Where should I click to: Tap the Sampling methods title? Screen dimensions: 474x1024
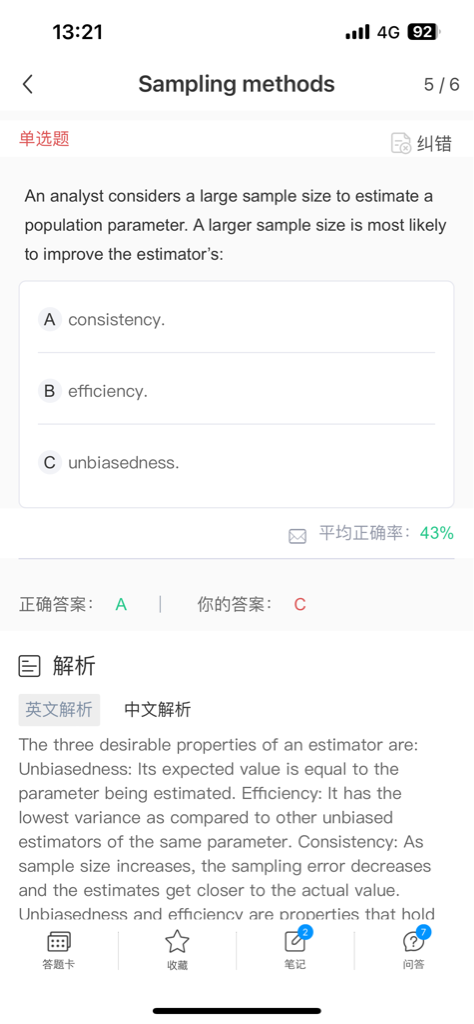click(236, 84)
